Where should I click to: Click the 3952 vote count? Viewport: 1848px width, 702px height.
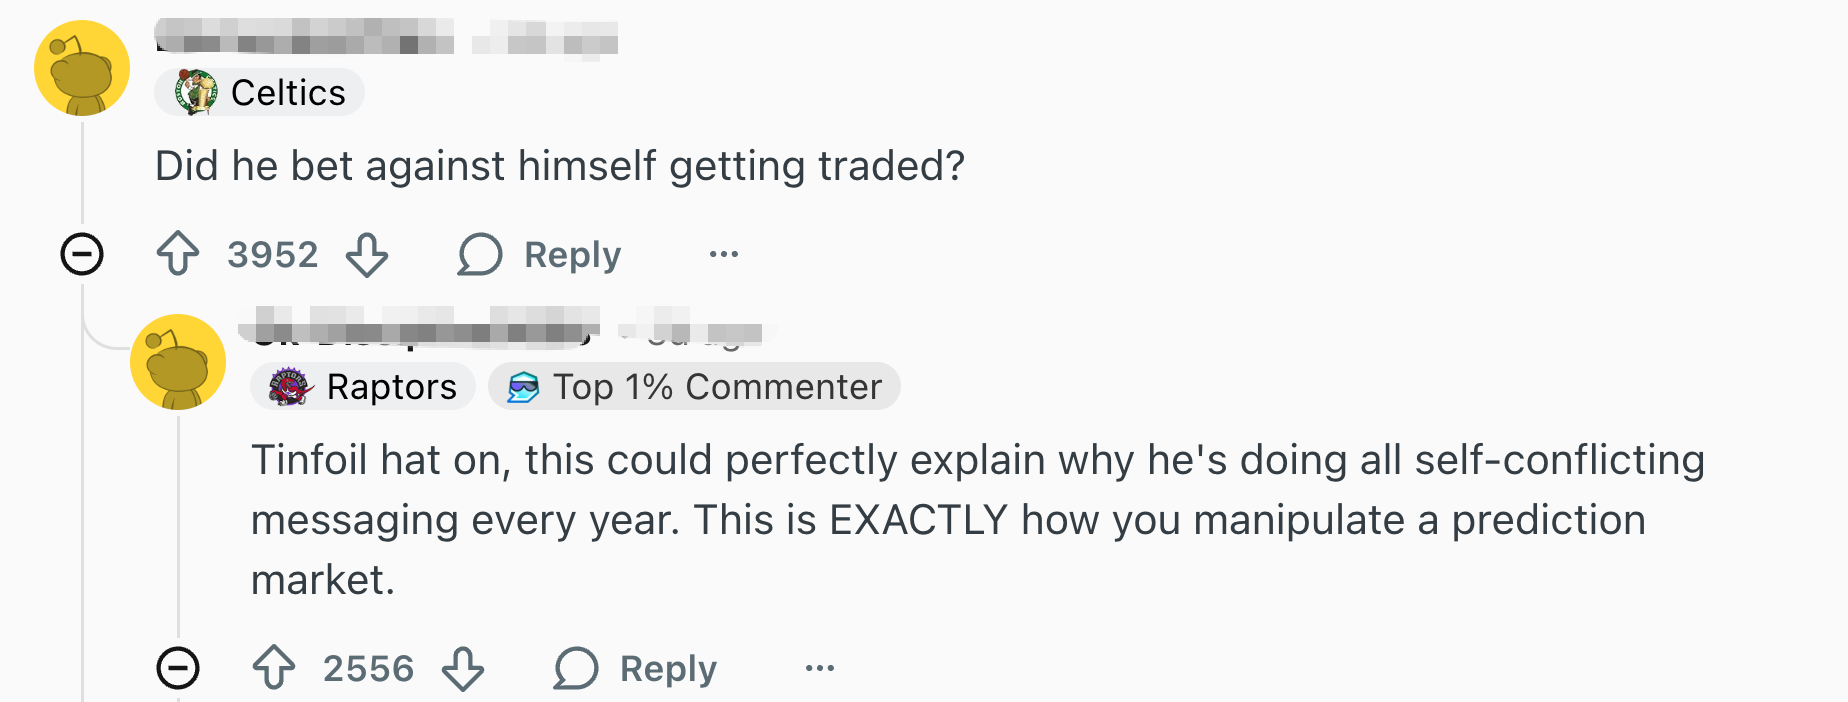[x=272, y=254]
